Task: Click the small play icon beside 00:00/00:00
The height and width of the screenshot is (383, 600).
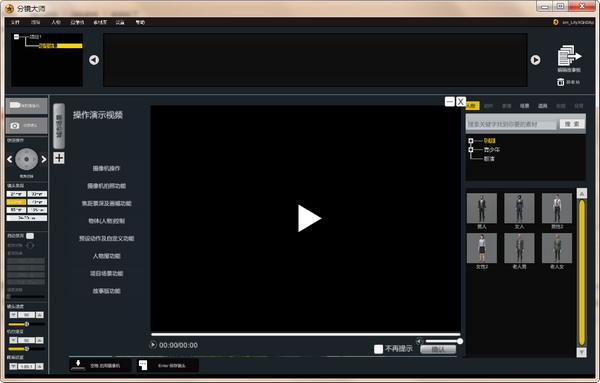Action: (x=153, y=345)
